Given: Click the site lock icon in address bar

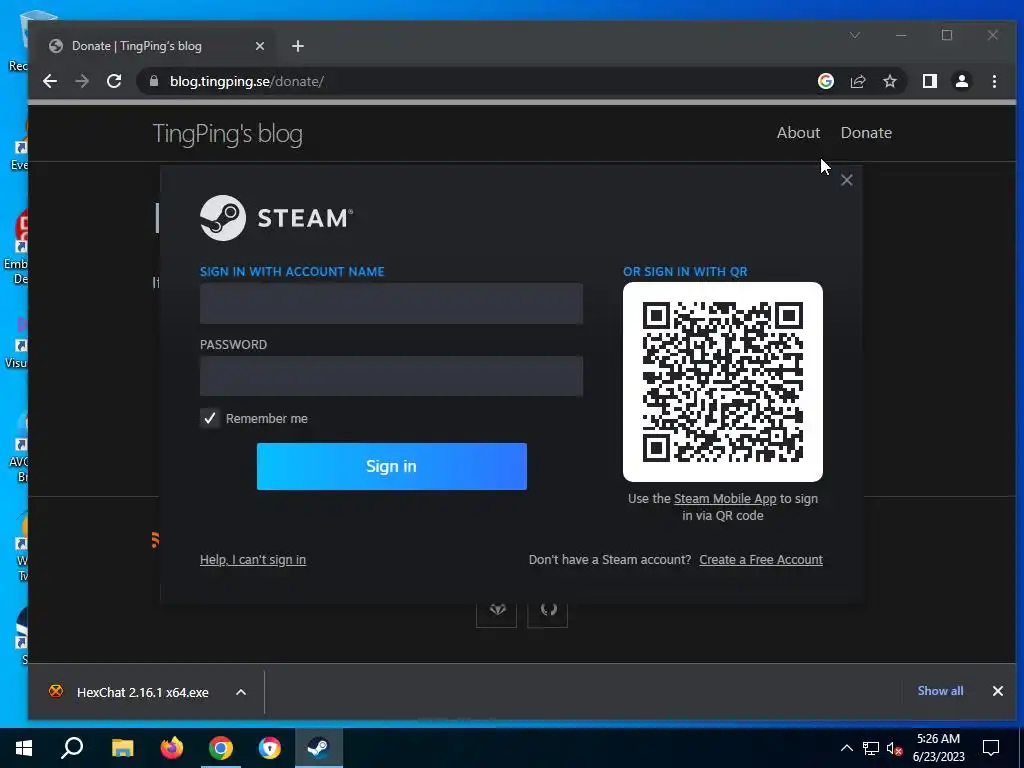Looking at the screenshot, I should pyautogui.click(x=154, y=81).
